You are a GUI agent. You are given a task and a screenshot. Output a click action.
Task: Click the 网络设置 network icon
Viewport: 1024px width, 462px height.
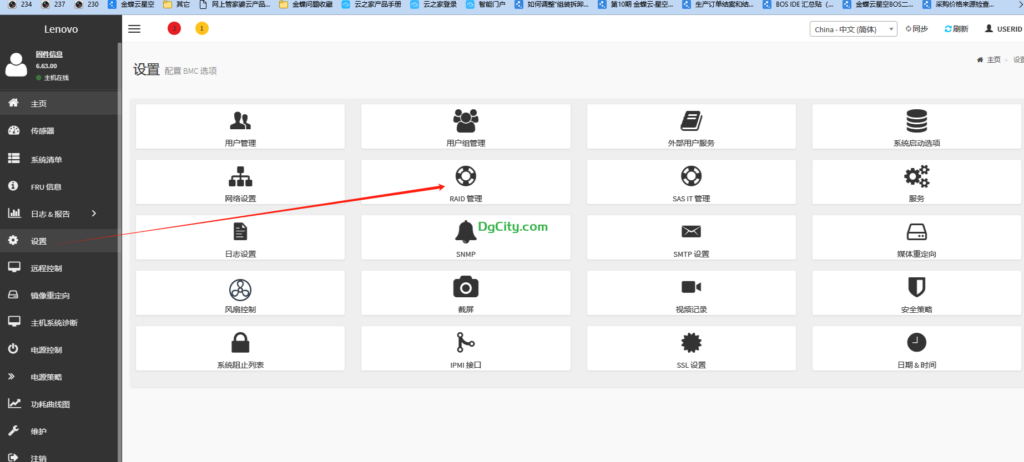(240, 177)
